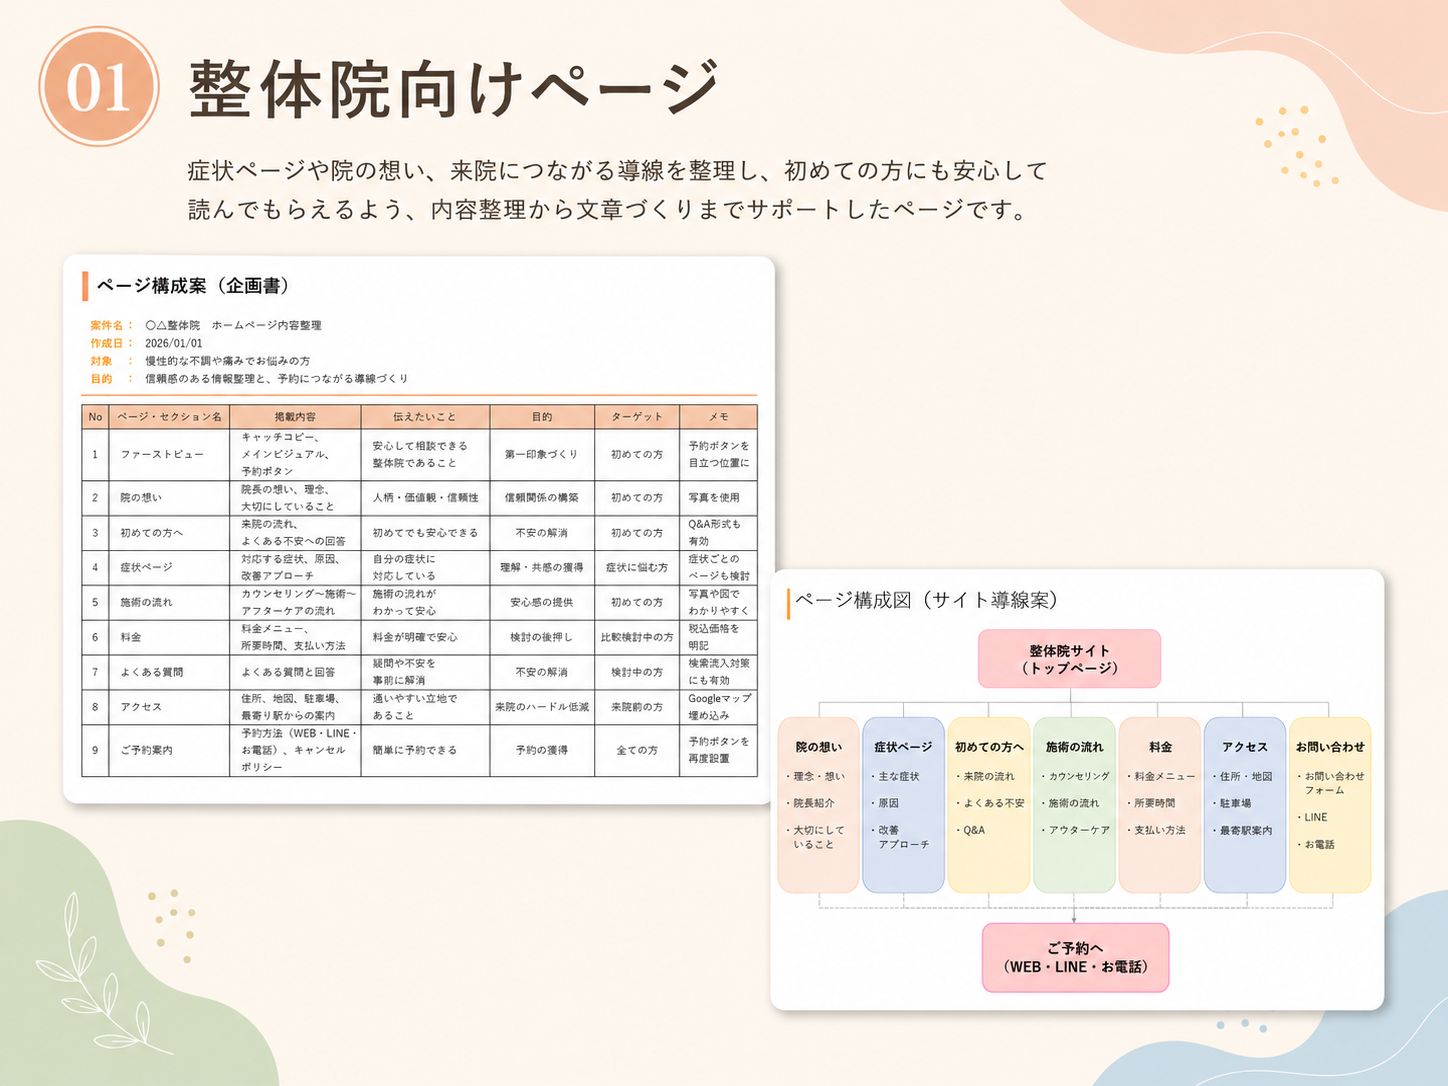Click the 予約の獲得 cell
The image size is (1448, 1086).
tap(541, 750)
